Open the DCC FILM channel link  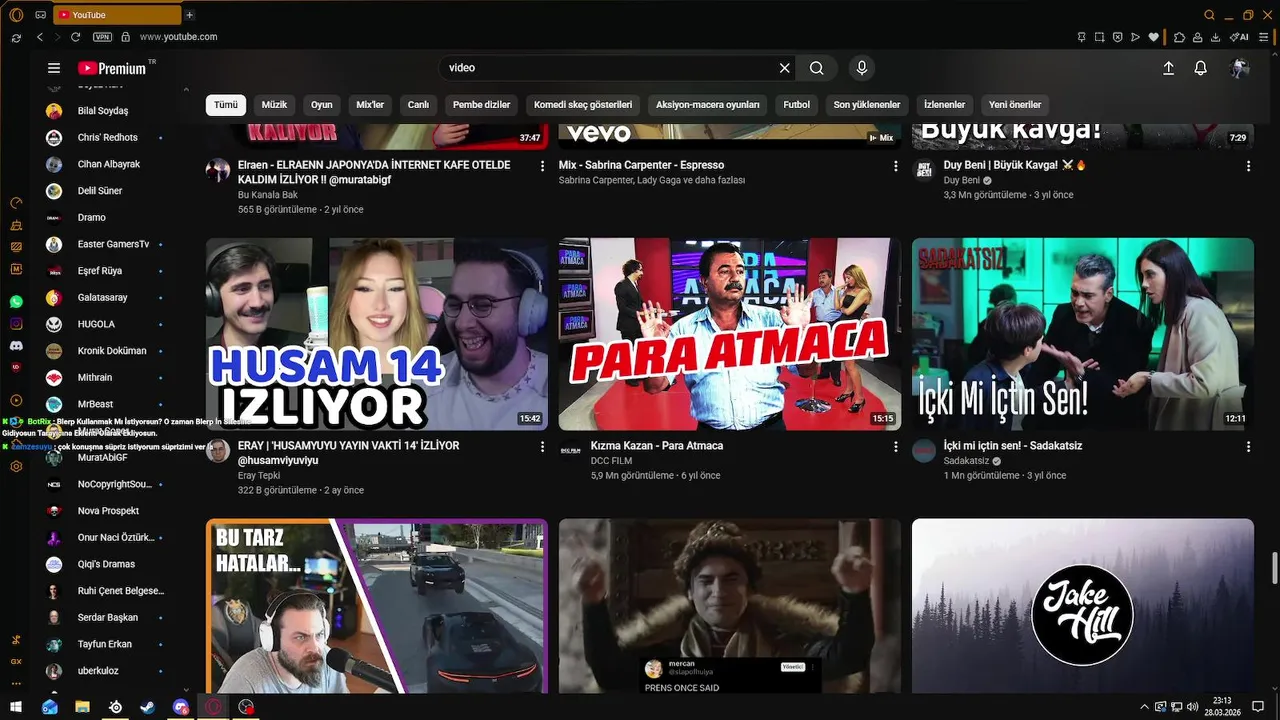point(611,461)
